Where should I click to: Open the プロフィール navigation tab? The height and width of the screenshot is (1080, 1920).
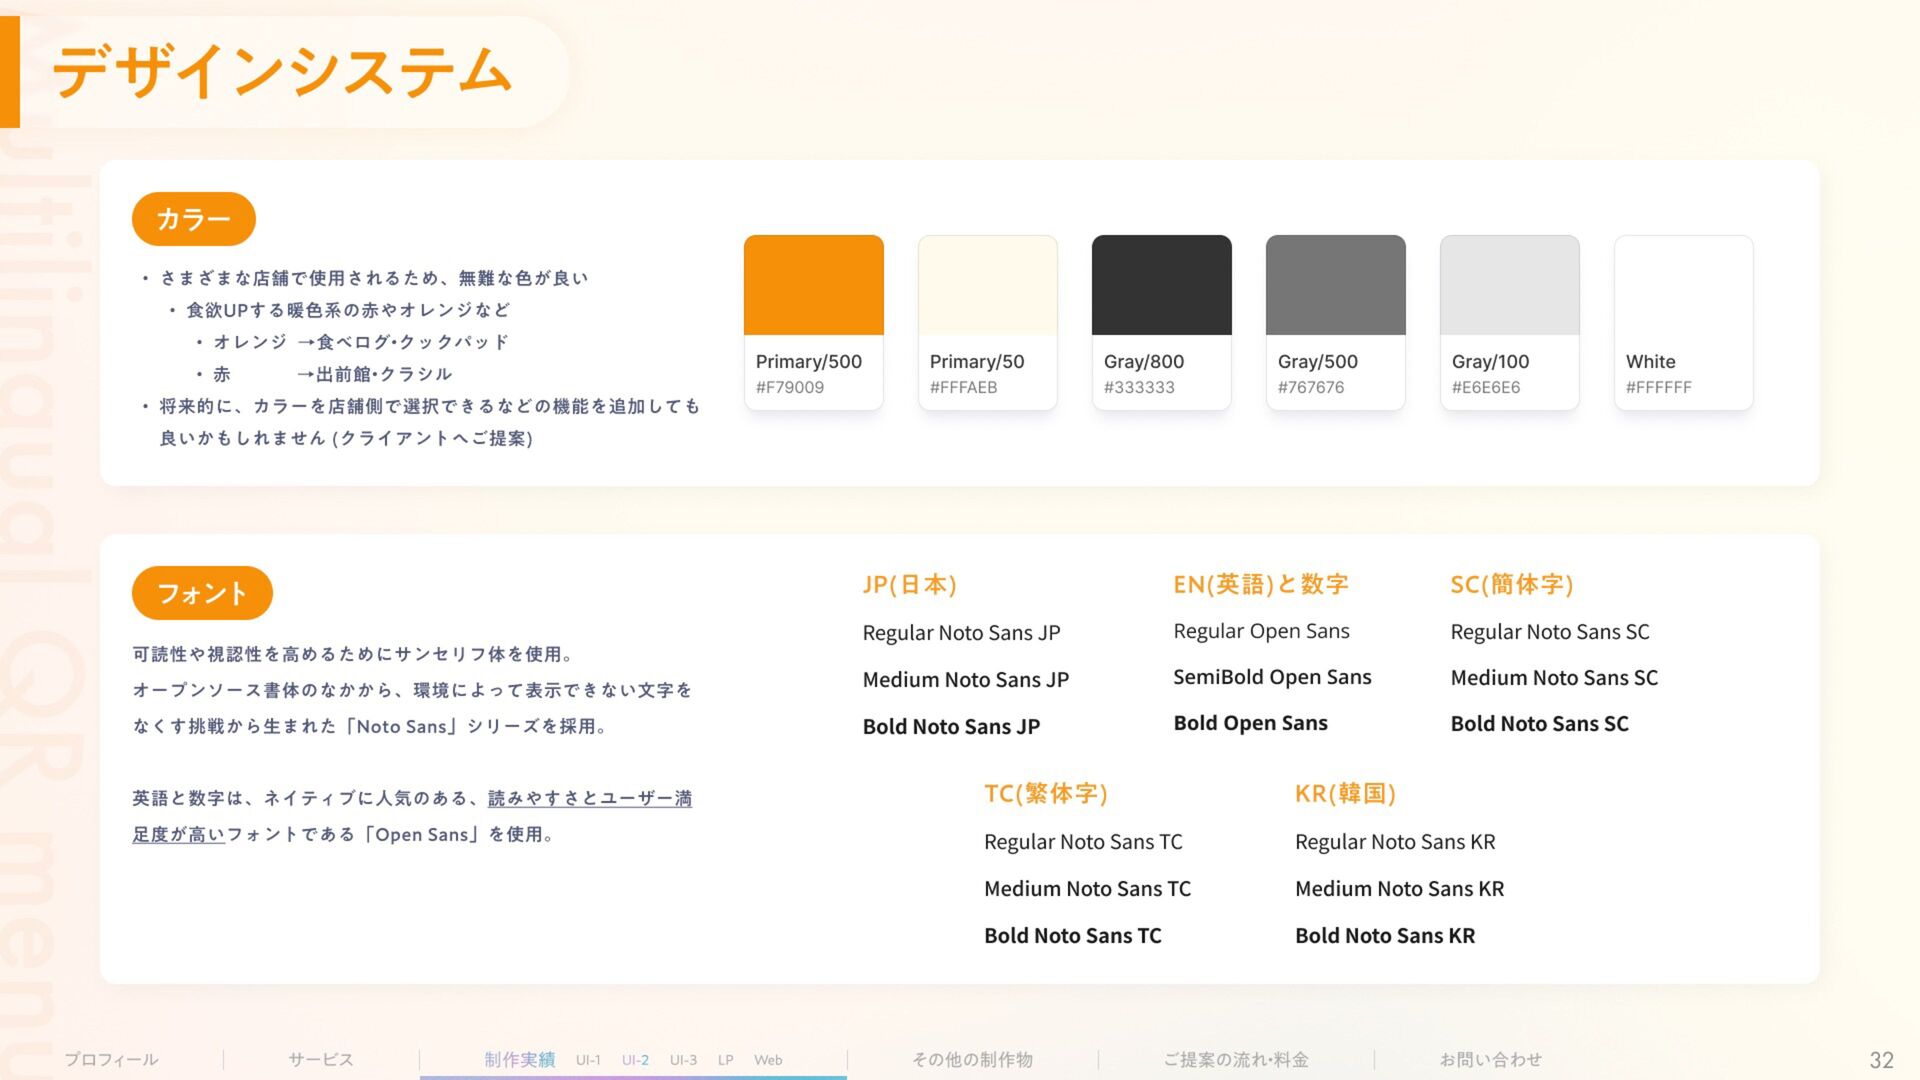(x=111, y=1059)
